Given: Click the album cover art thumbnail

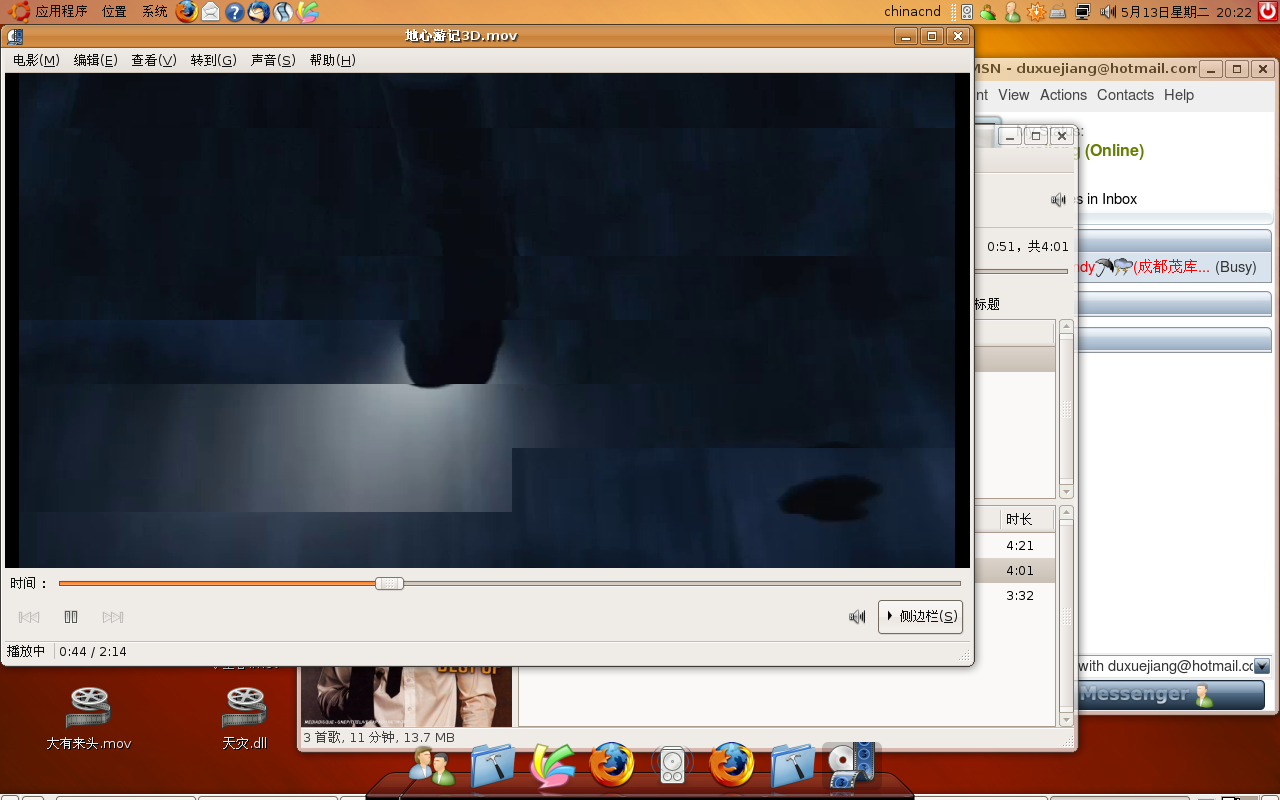Looking at the screenshot, I should tap(406, 696).
